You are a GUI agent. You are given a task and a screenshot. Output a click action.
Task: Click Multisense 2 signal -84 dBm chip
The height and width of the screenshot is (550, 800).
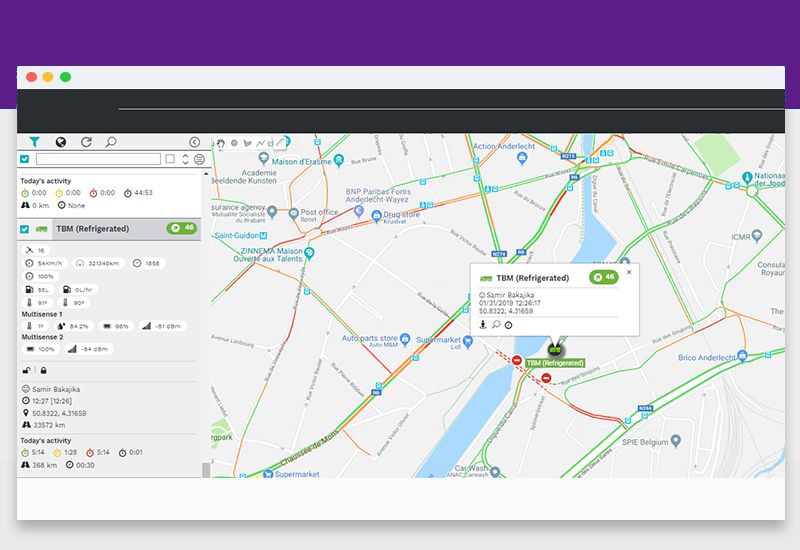click(x=88, y=349)
